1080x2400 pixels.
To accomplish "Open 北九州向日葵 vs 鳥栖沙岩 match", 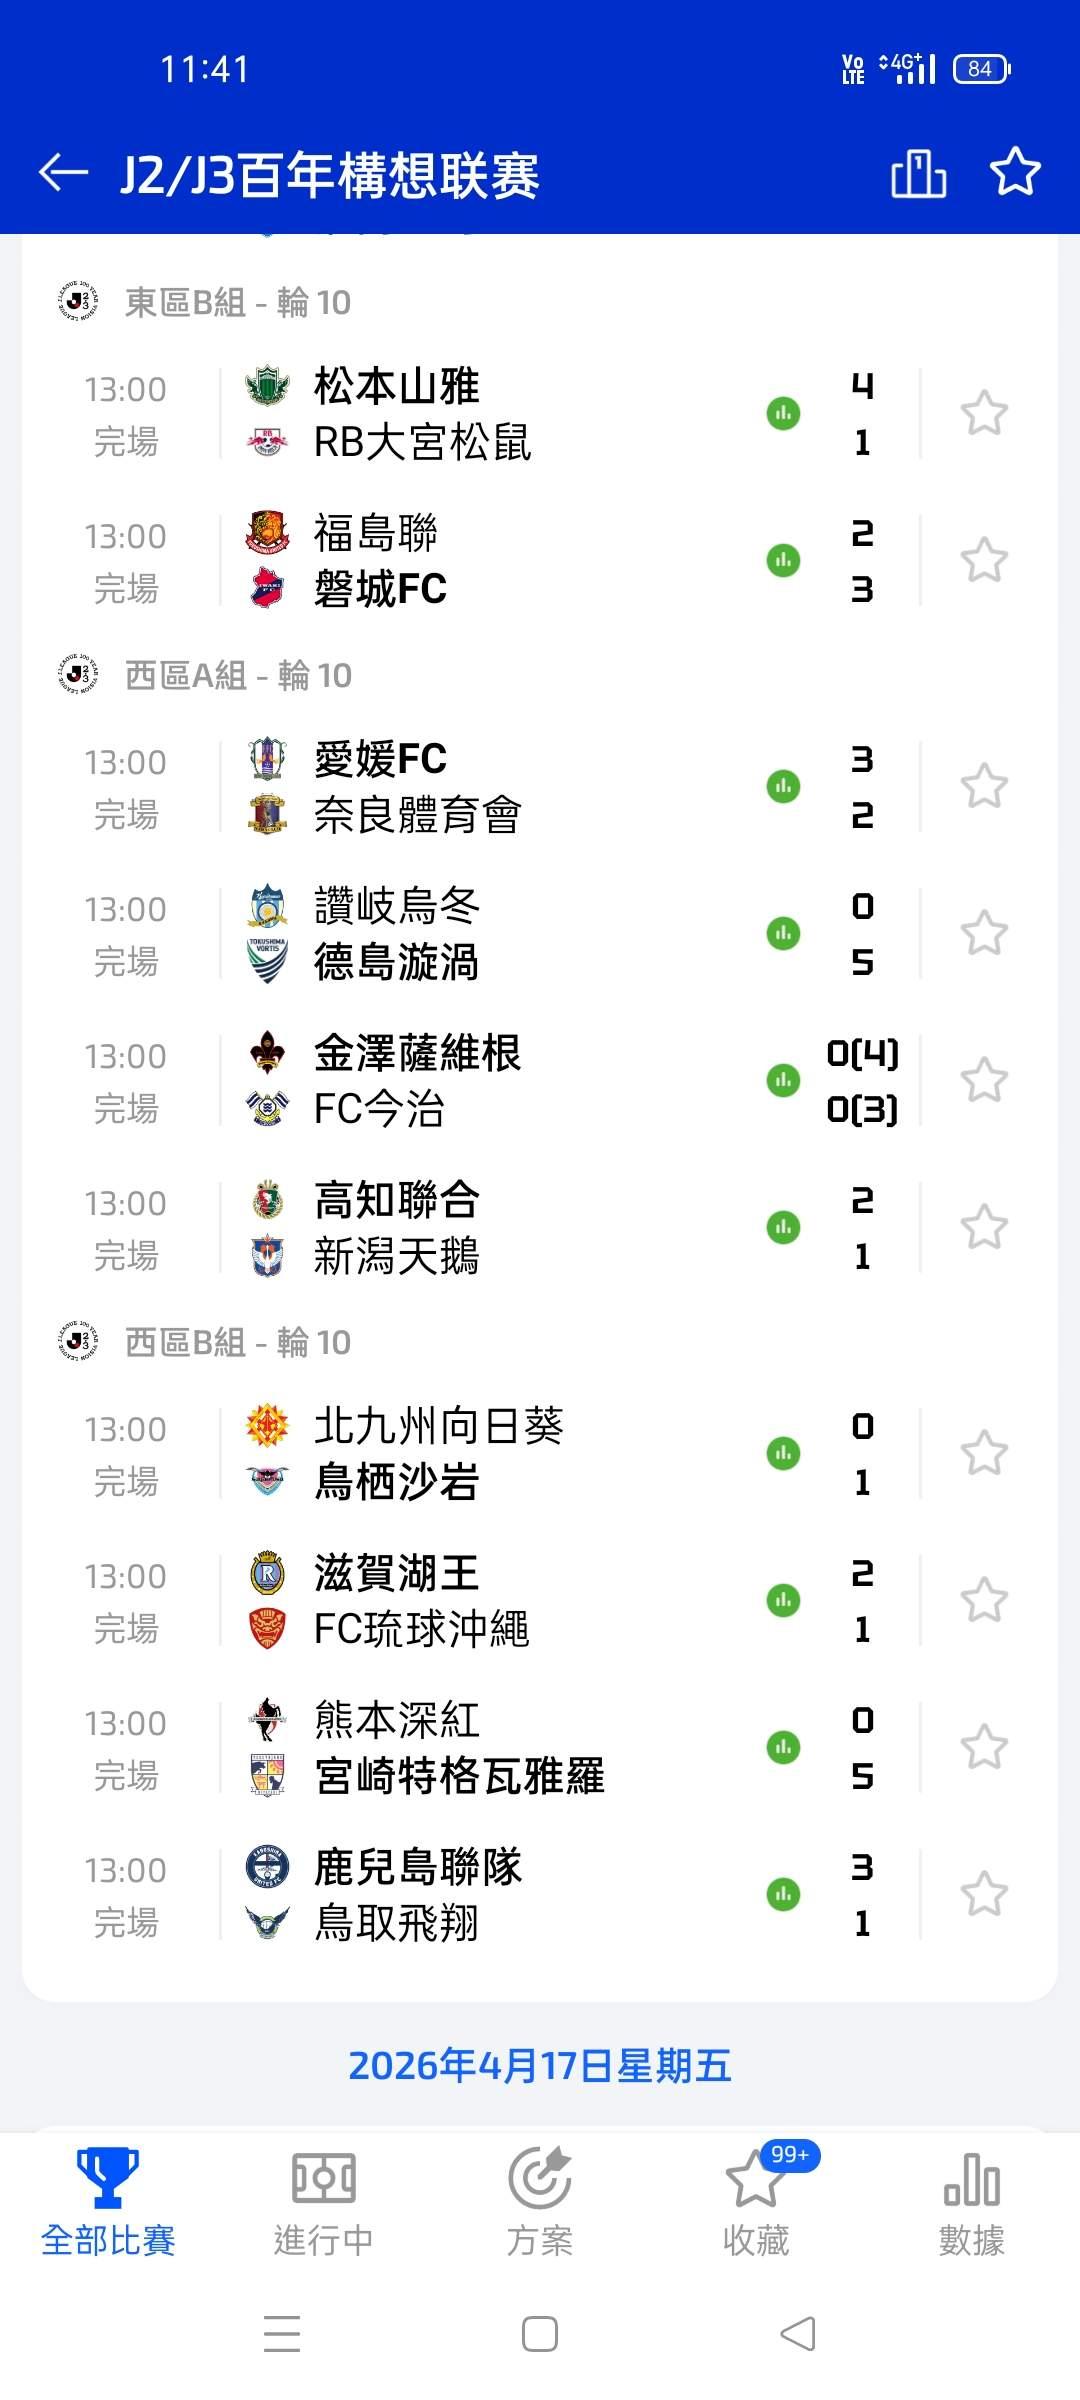I will pos(480,1453).
